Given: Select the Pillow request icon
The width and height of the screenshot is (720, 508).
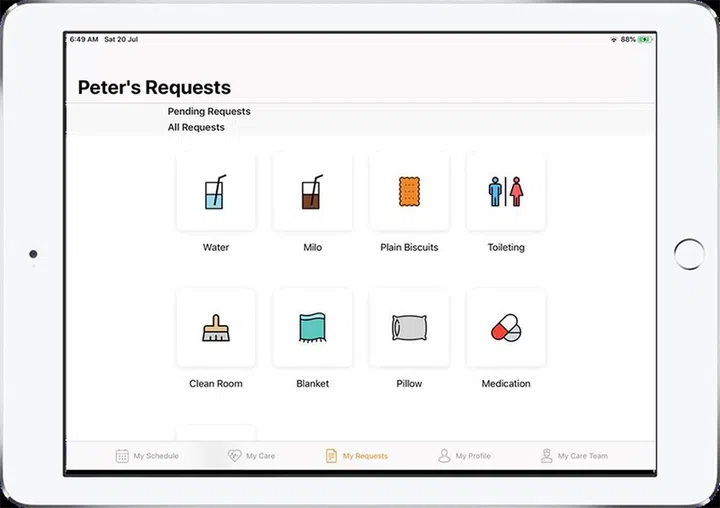Looking at the screenshot, I should point(409,328).
